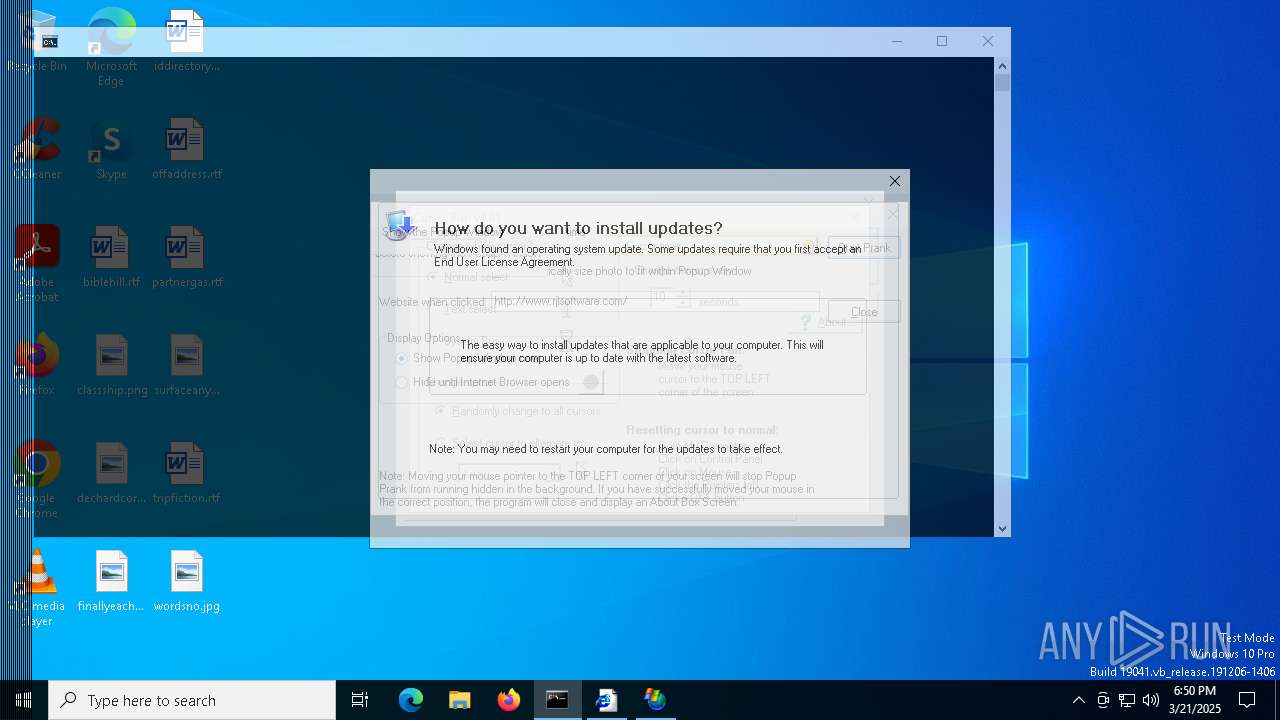Click the taskbar search box
This screenshot has height=720, width=1280.
192,700
